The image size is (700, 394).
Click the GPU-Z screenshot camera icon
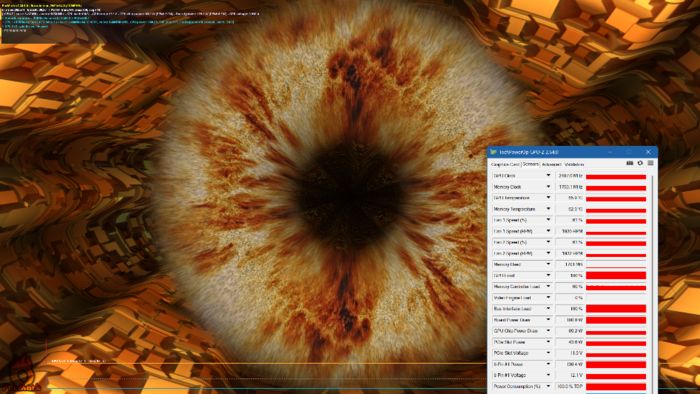coord(629,163)
